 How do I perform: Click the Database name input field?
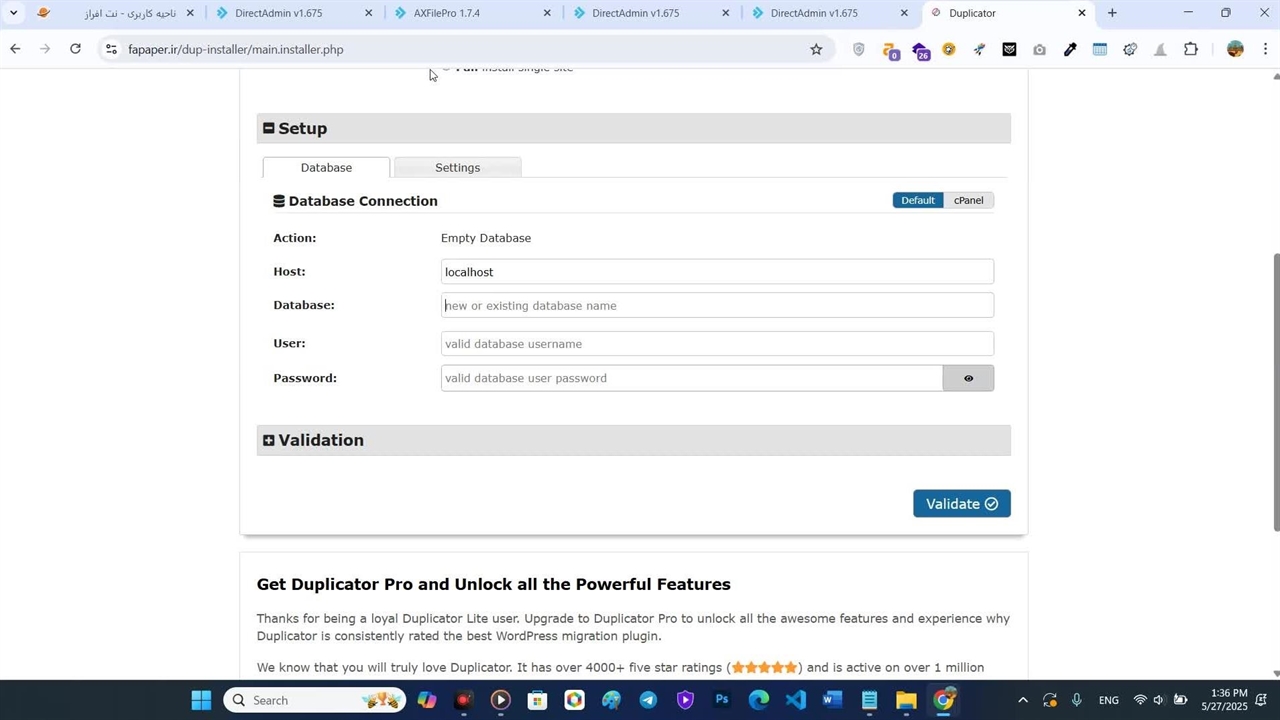tap(717, 306)
